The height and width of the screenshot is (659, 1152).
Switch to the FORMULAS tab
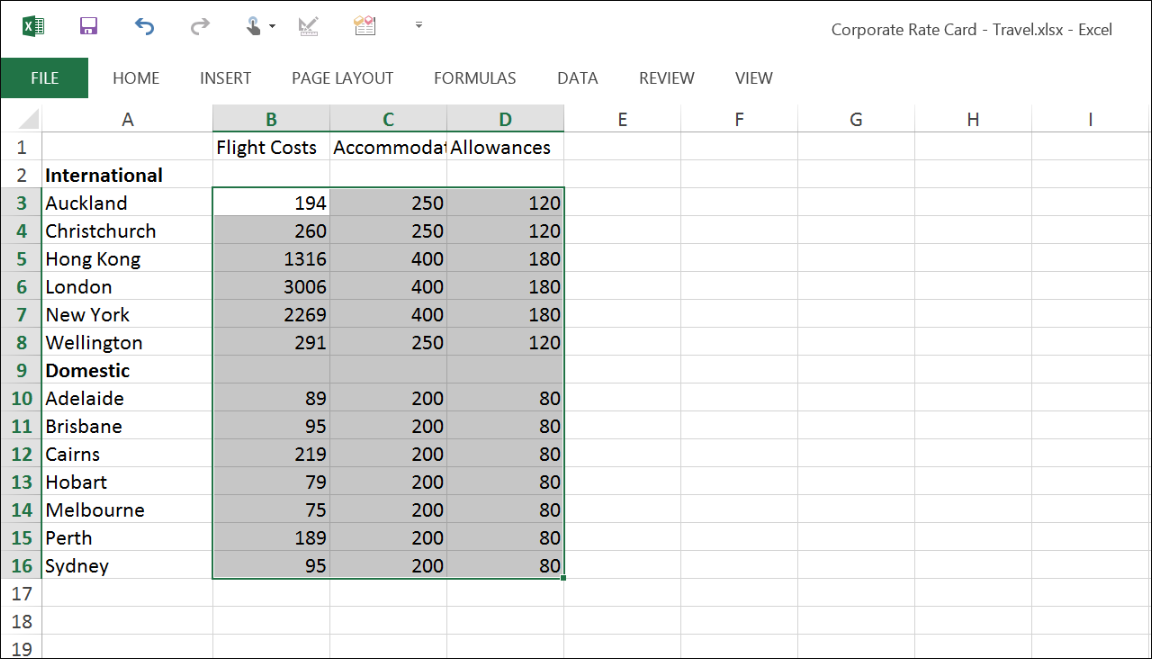point(475,77)
